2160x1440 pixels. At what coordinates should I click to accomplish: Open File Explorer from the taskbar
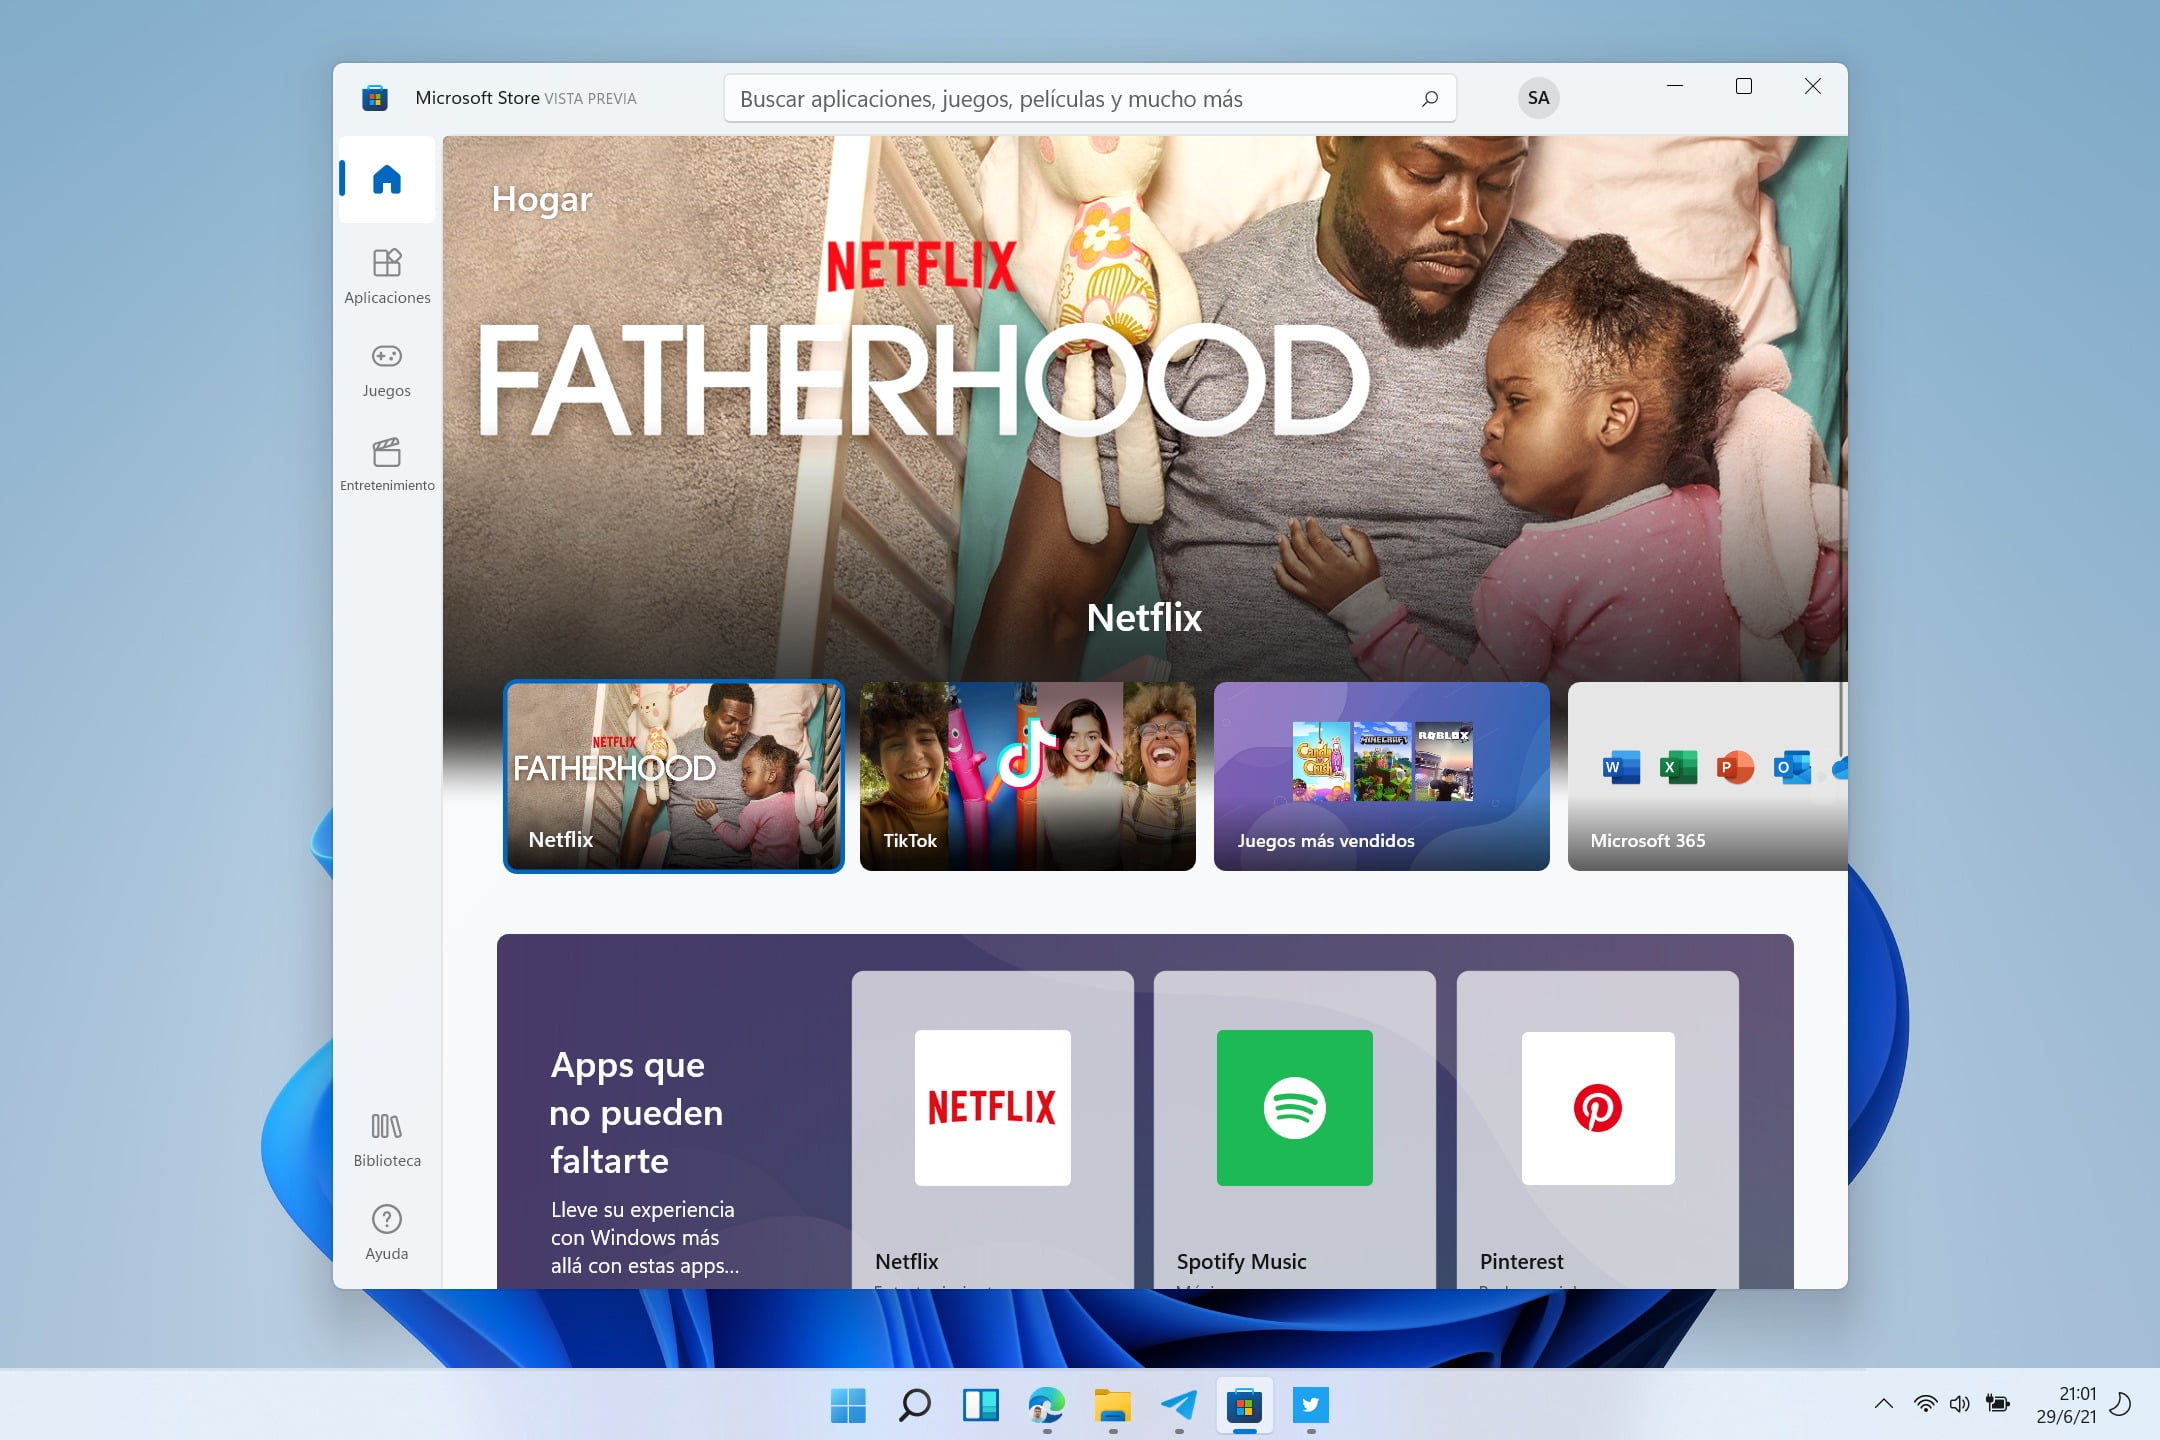[x=1112, y=1405]
